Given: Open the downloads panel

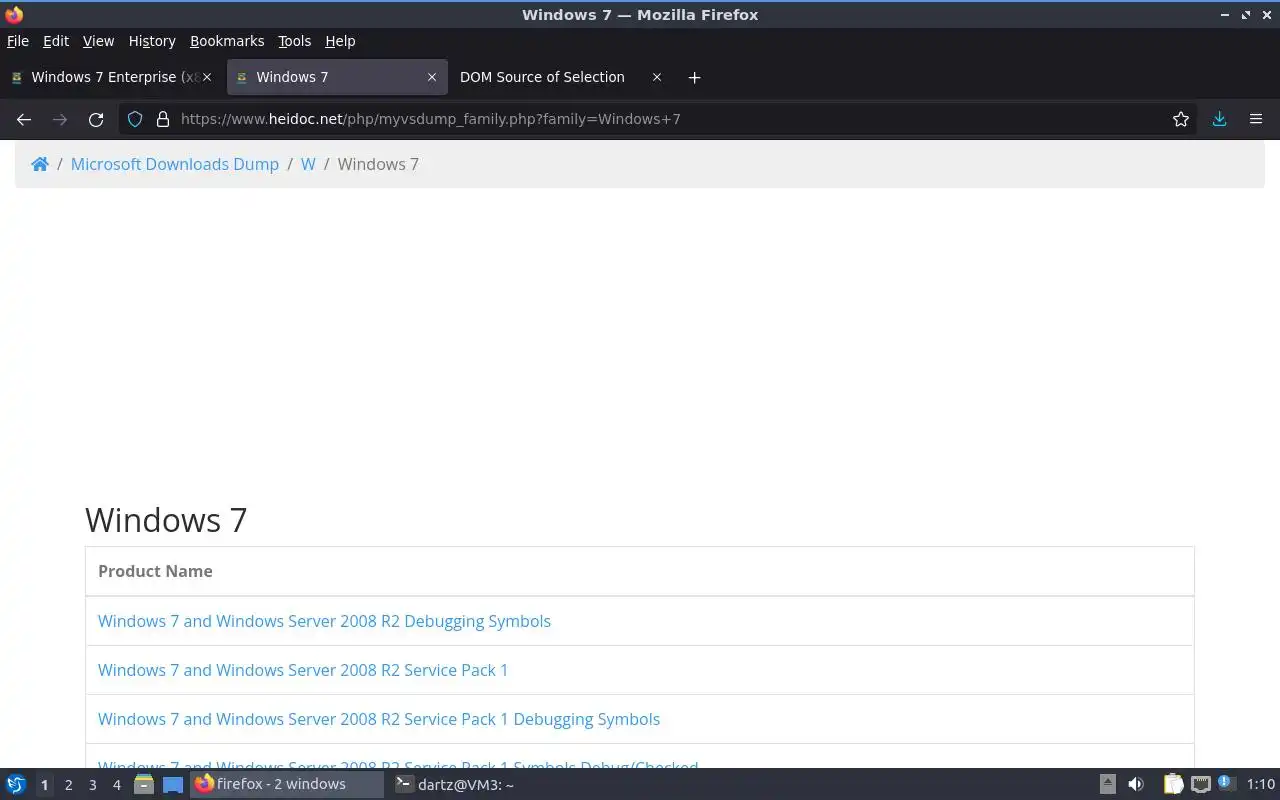Looking at the screenshot, I should tap(1219, 119).
